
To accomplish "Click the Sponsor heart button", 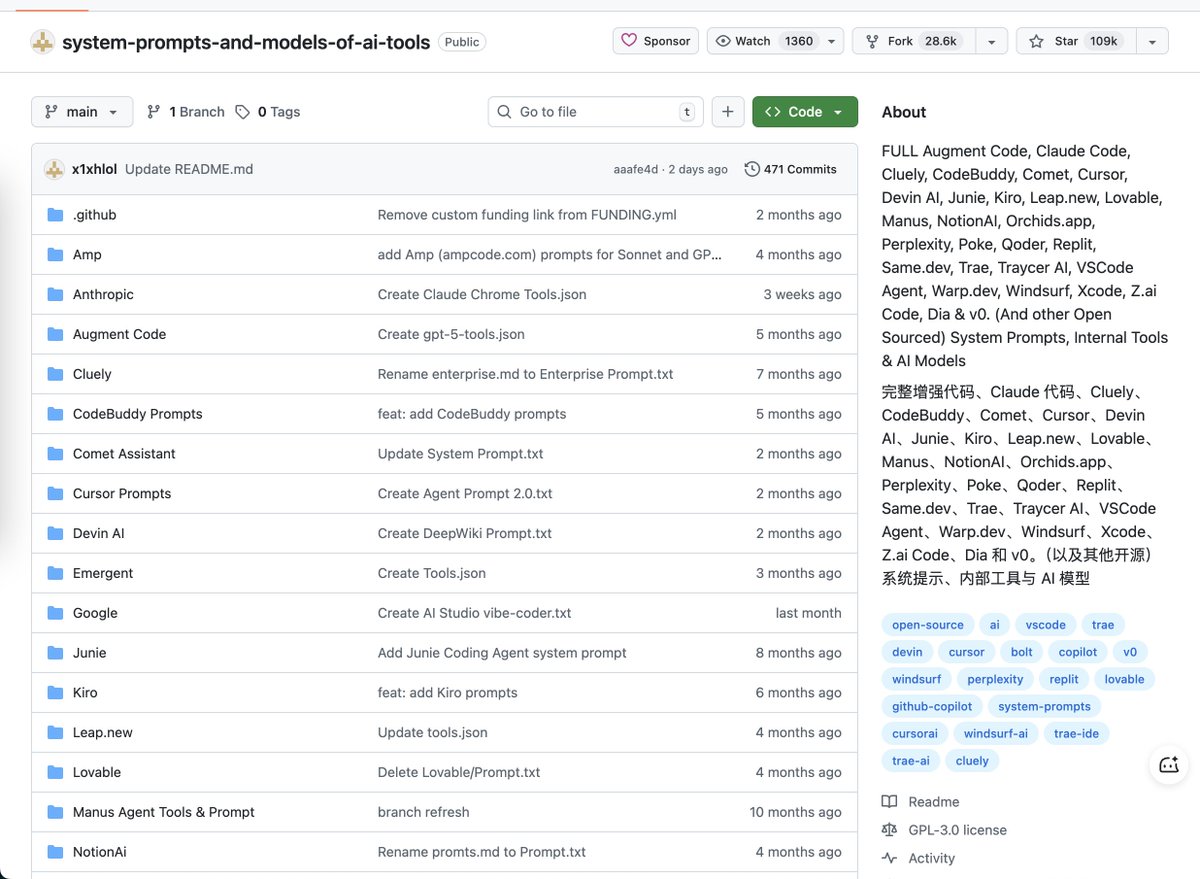I will pyautogui.click(x=656, y=41).
